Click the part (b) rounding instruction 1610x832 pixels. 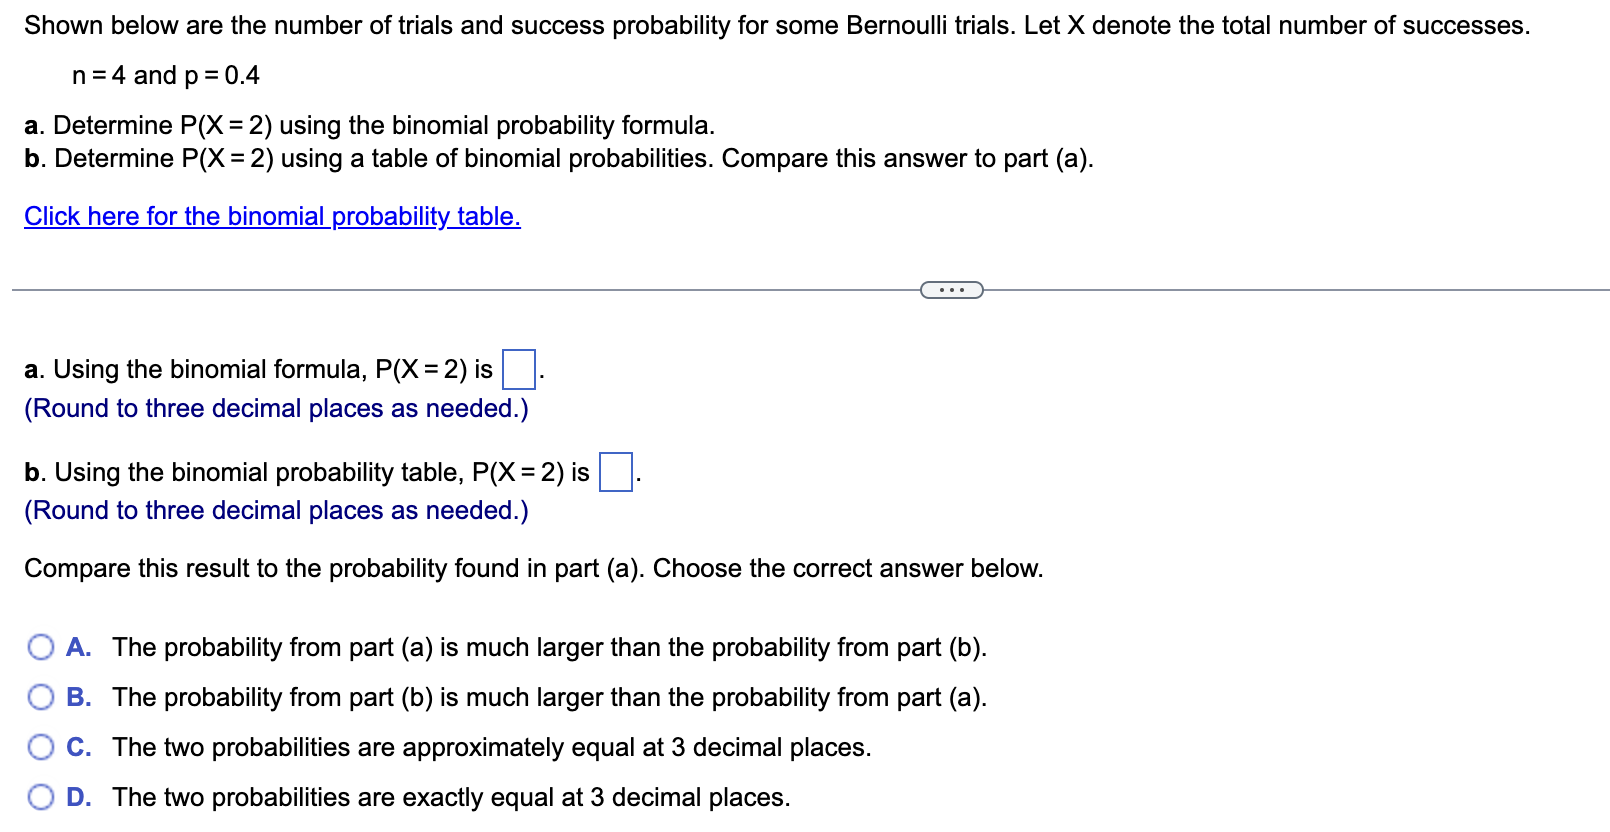pyautogui.click(x=275, y=511)
